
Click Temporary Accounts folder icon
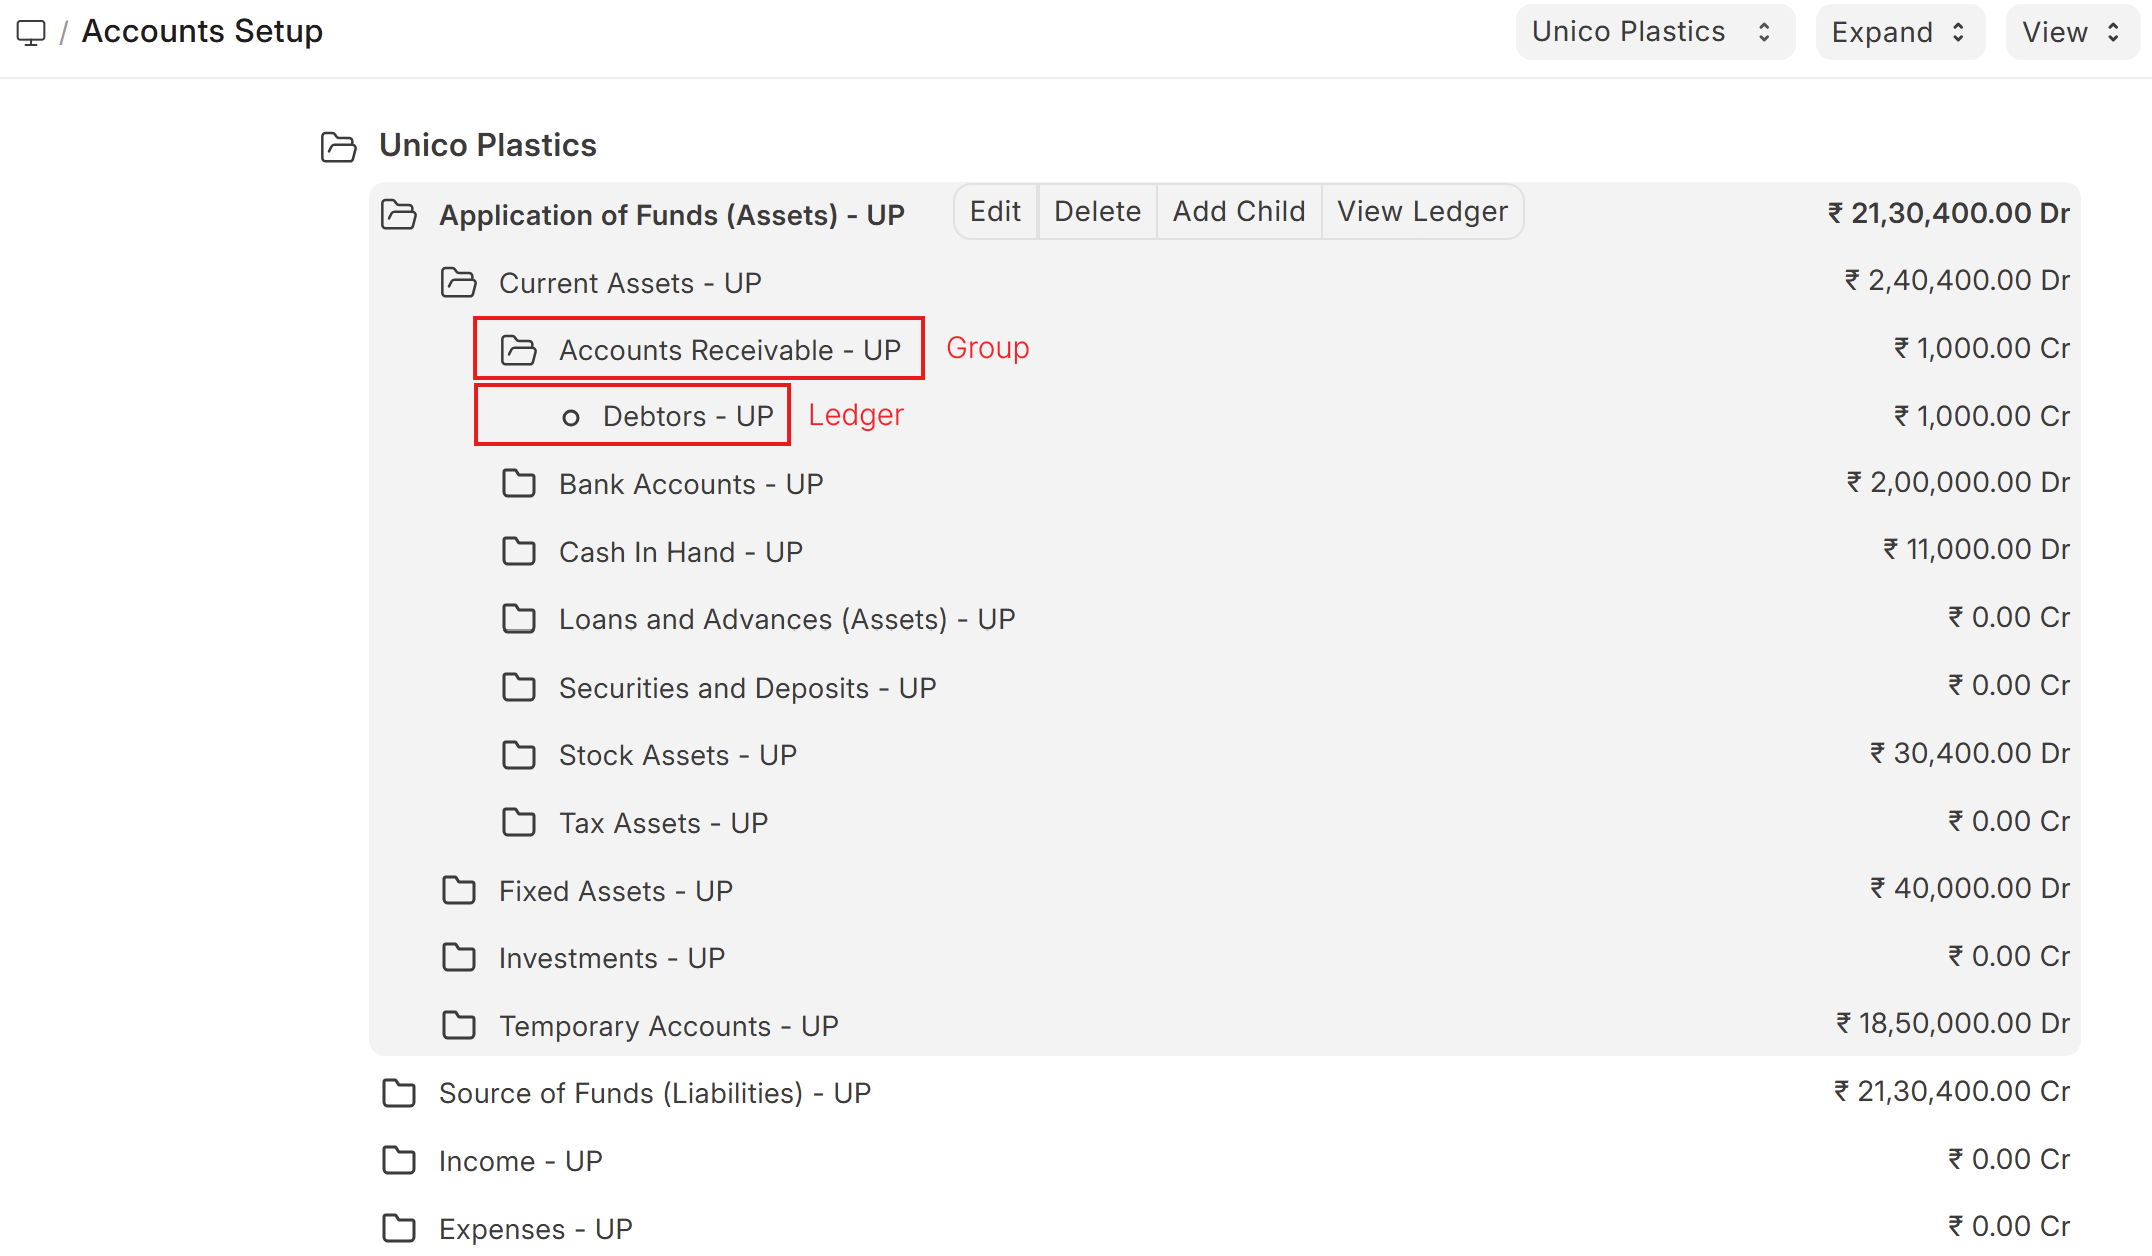coord(458,1026)
